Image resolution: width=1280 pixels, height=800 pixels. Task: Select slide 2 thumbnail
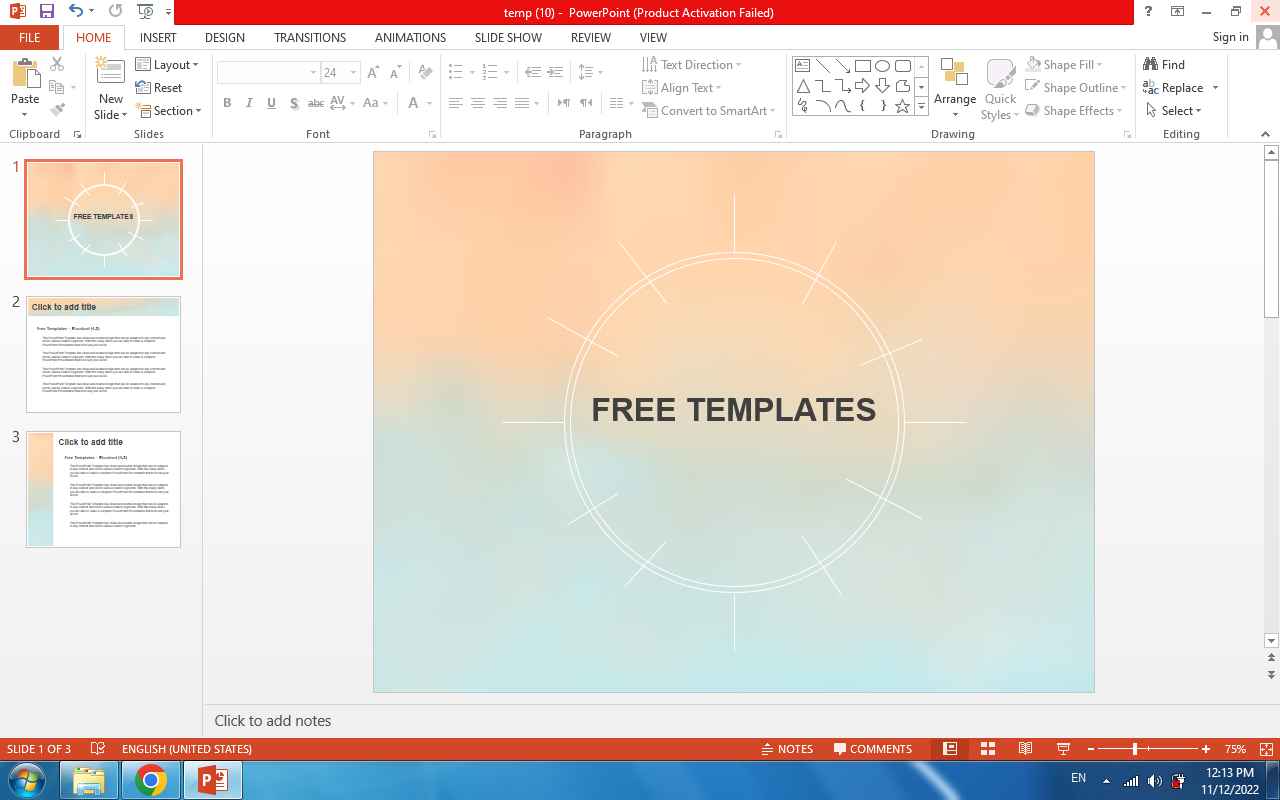pos(103,354)
